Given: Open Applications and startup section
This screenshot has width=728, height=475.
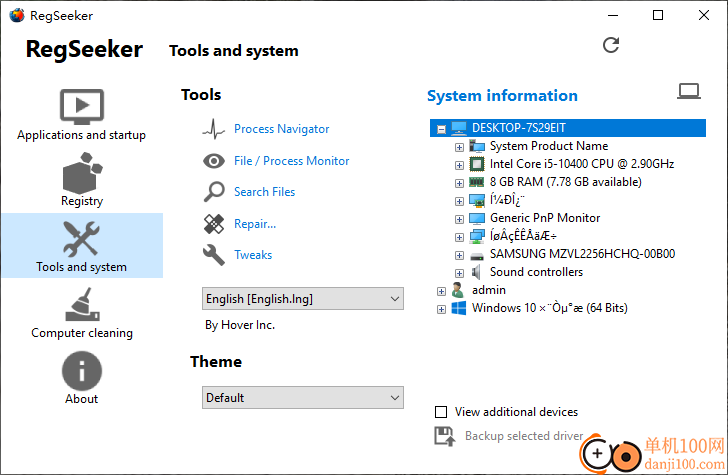Looking at the screenshot, I should (x=82, y=115).
